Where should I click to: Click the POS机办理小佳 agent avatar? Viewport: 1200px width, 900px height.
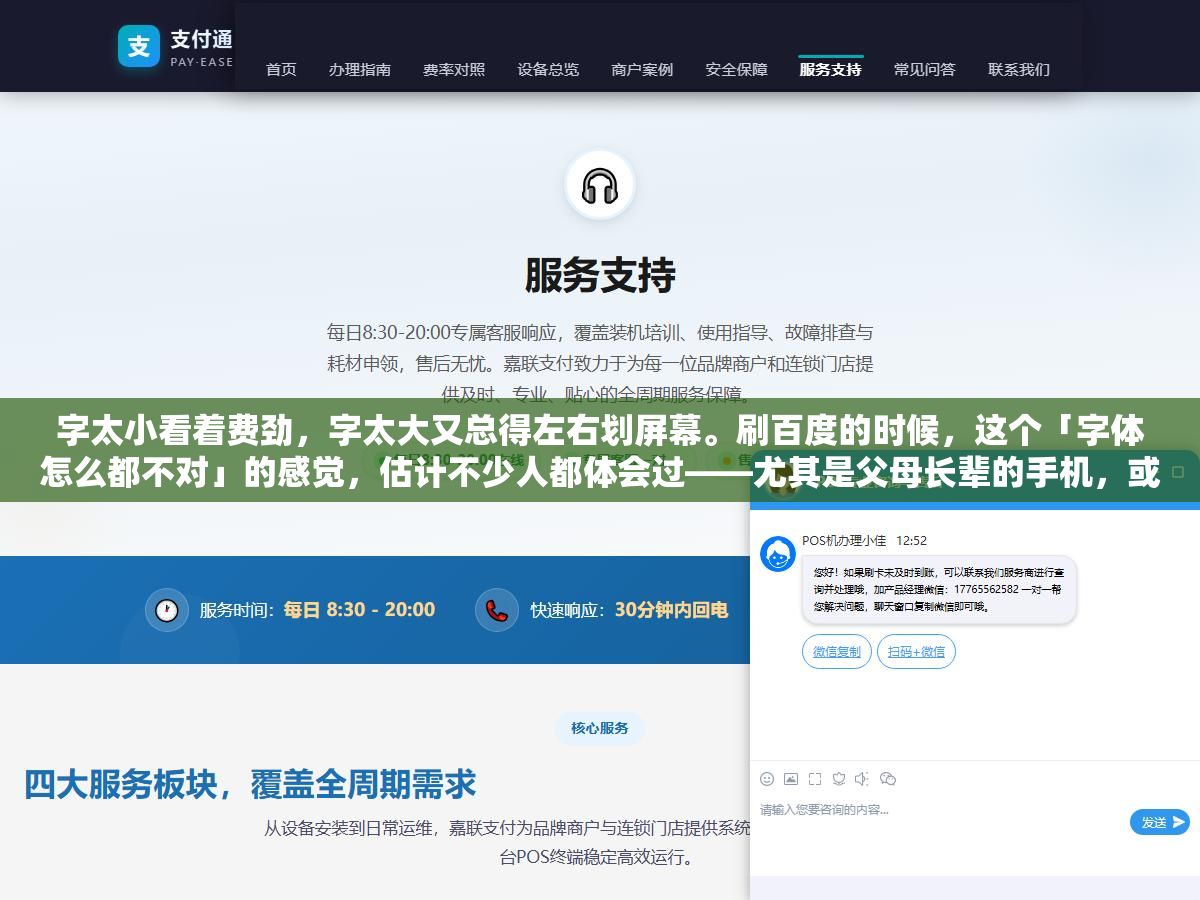tap(778, 554)
